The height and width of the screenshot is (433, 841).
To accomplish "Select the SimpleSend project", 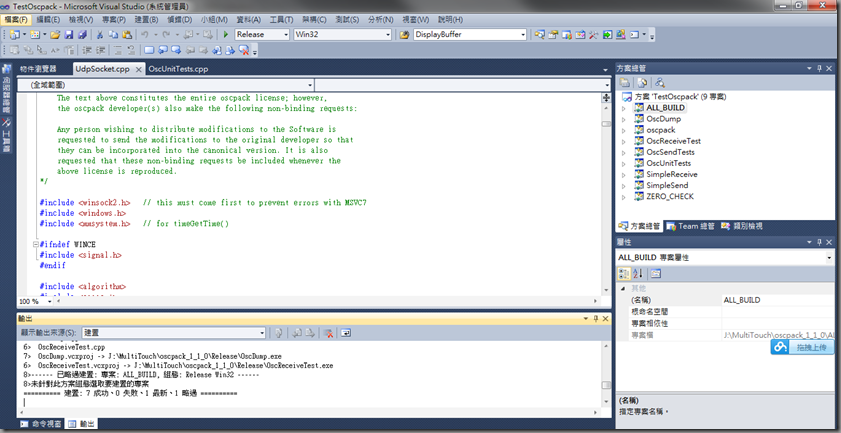I will click(x=667, y=185).
